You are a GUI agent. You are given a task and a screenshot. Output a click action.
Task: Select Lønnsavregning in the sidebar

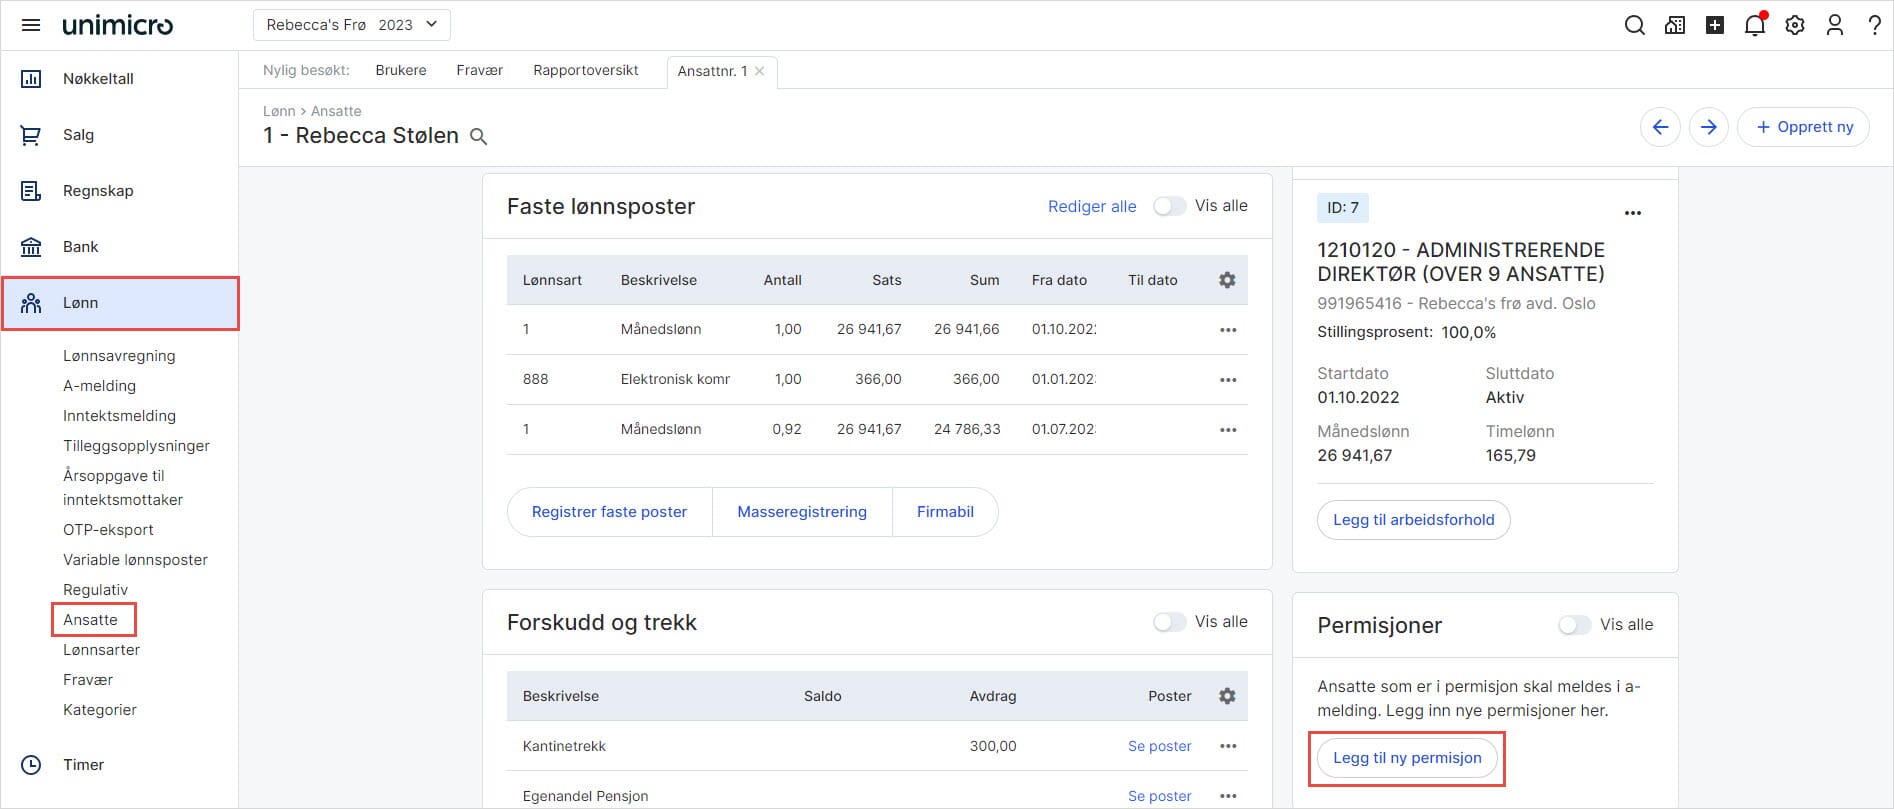(x=119, y=356)
